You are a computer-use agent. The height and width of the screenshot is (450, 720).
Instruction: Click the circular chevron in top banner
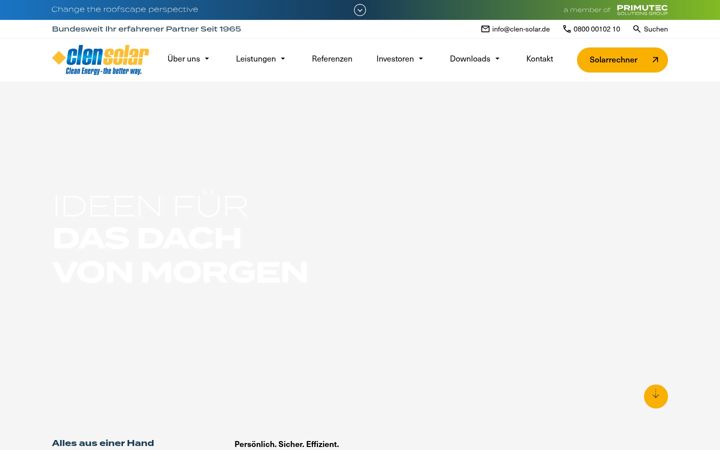pyautogui.click(x=360, y=10)
